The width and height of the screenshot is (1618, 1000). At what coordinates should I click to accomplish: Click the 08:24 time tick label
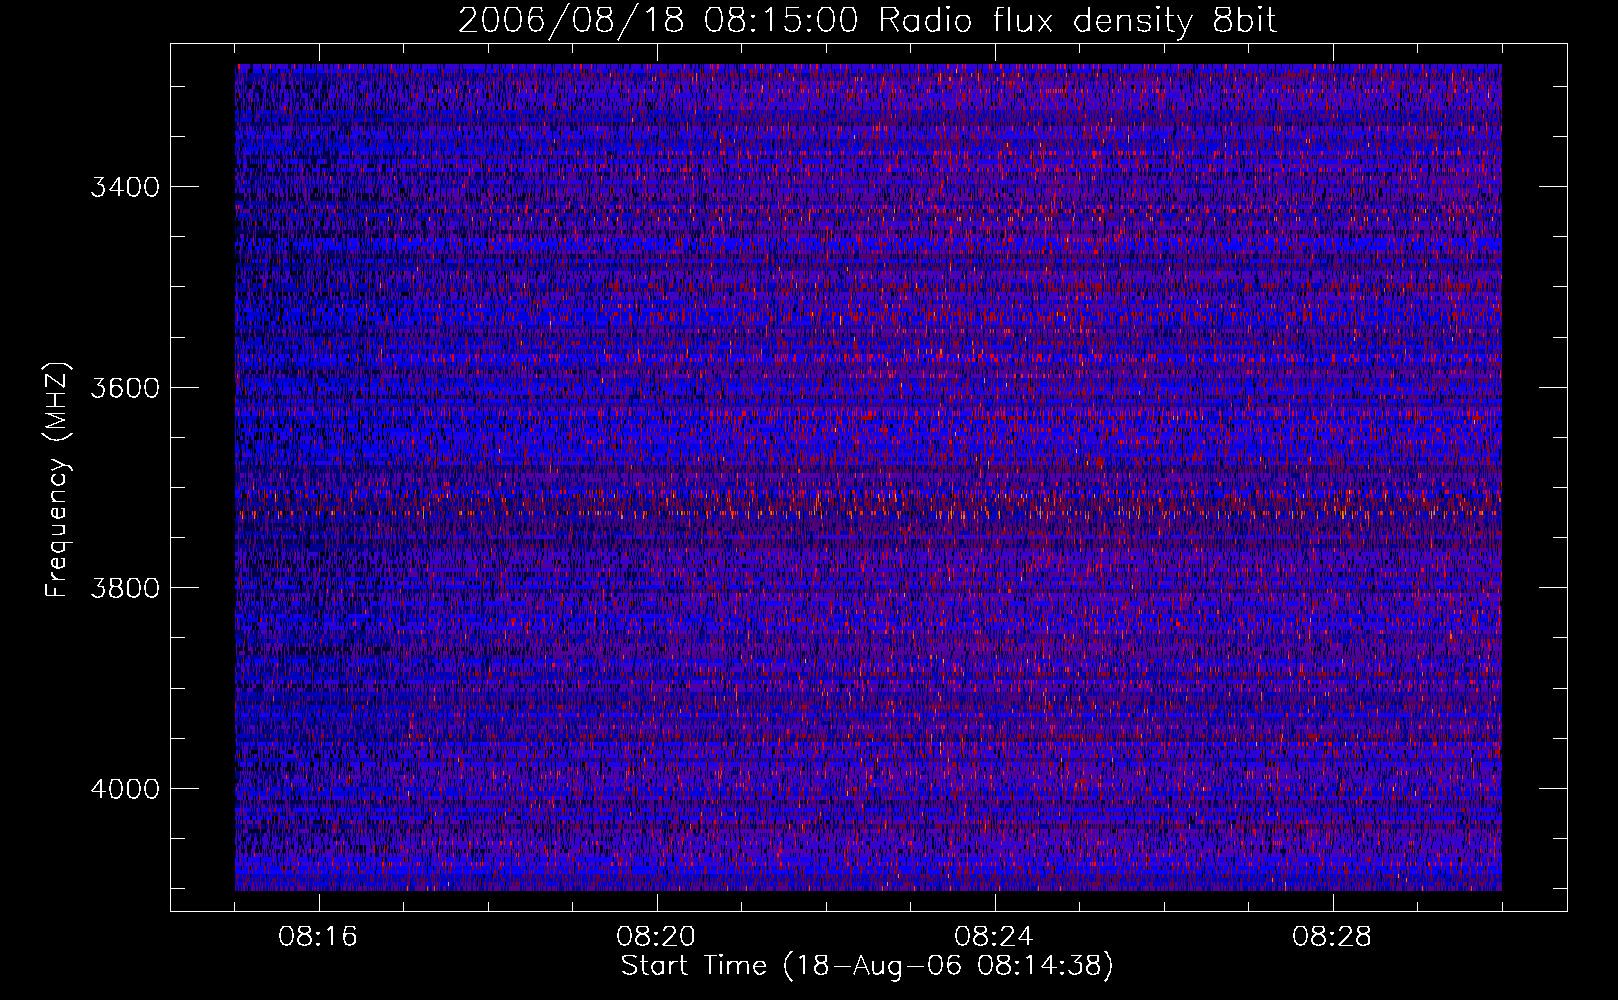coord(994,937)
